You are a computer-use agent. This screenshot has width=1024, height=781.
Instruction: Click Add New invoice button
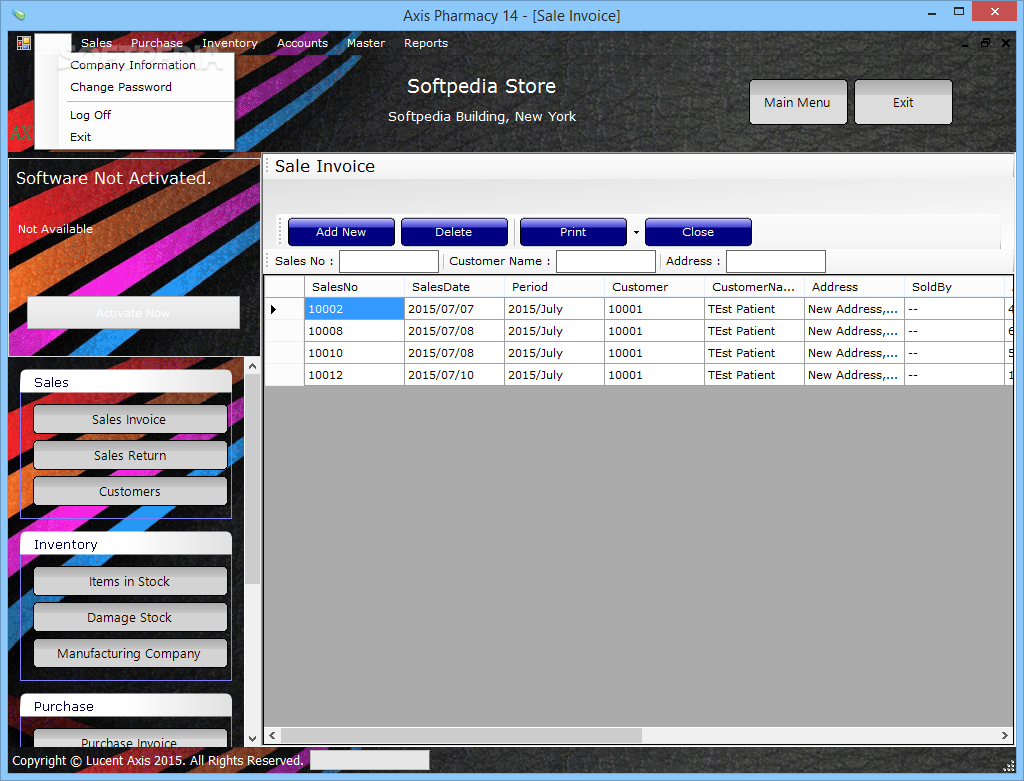point(341,232)
